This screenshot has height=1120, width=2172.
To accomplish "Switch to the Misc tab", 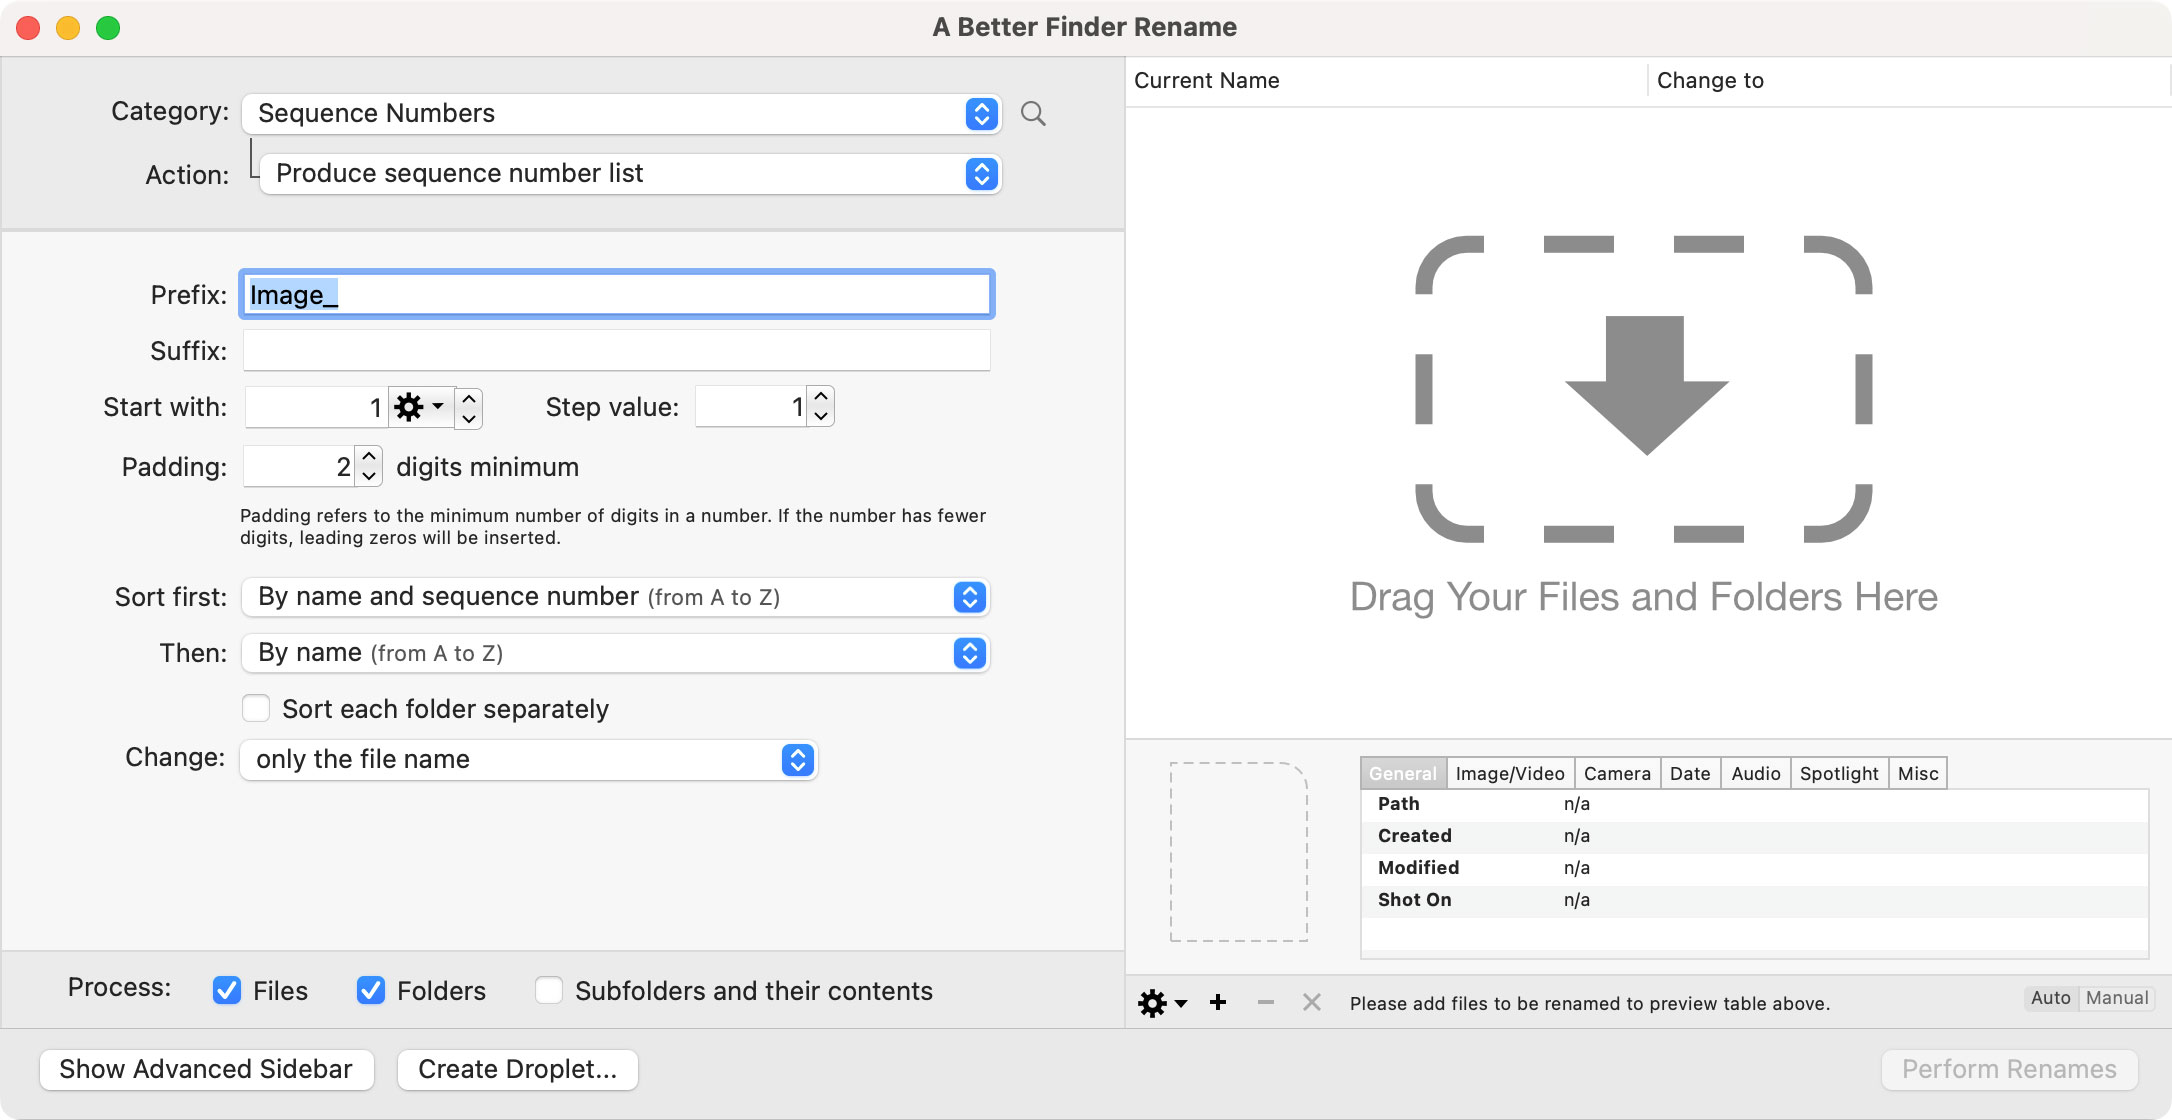I will (x=1918, y=773).
